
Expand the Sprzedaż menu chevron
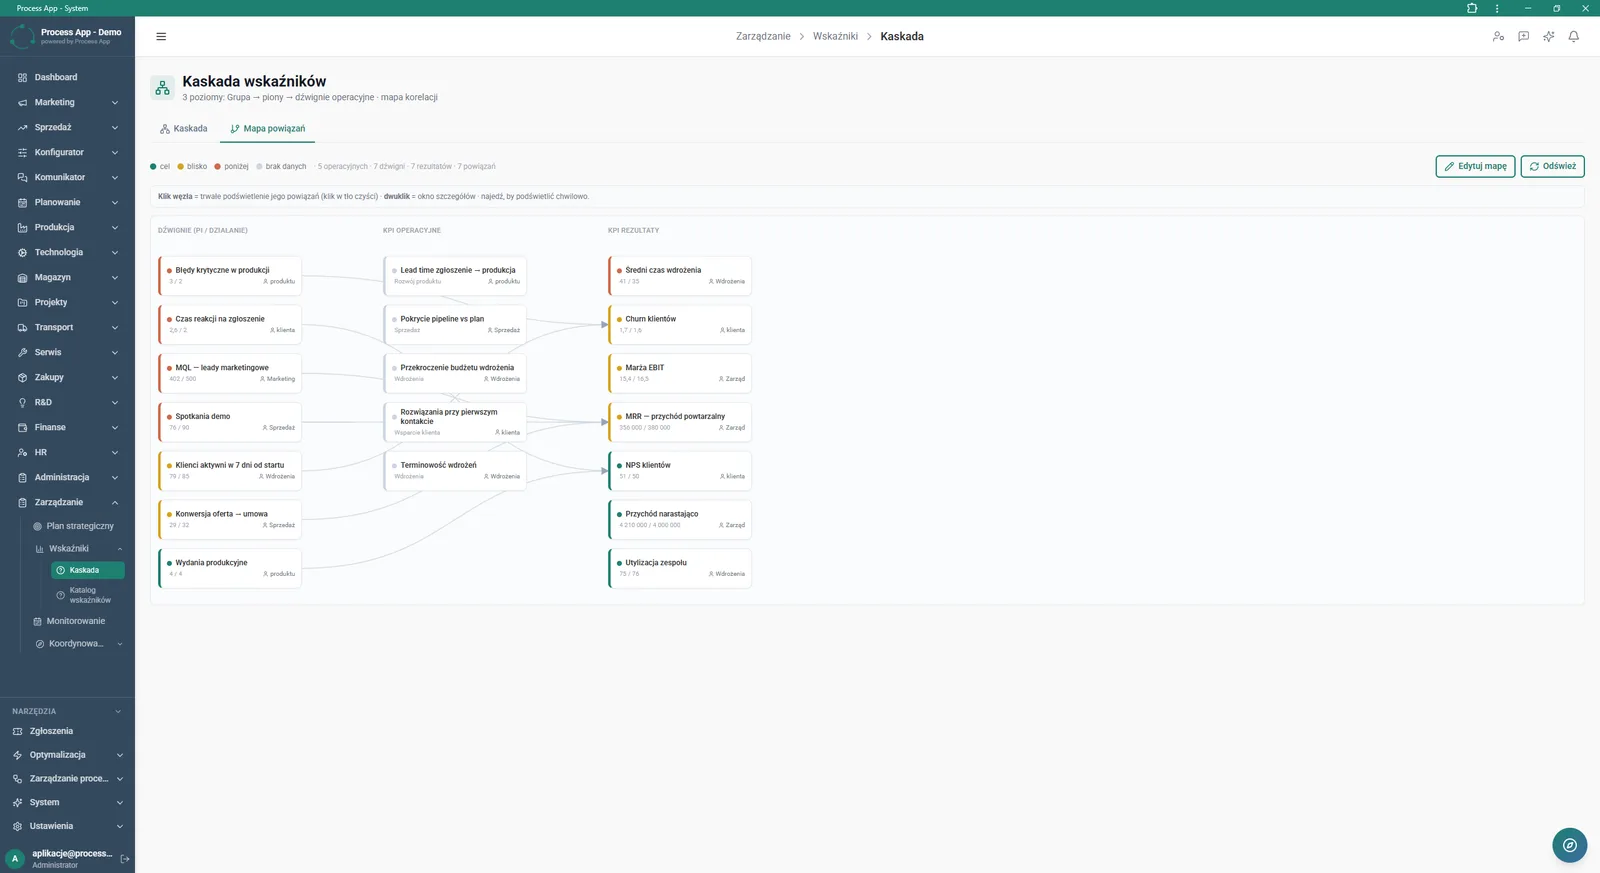pos(115,127)
